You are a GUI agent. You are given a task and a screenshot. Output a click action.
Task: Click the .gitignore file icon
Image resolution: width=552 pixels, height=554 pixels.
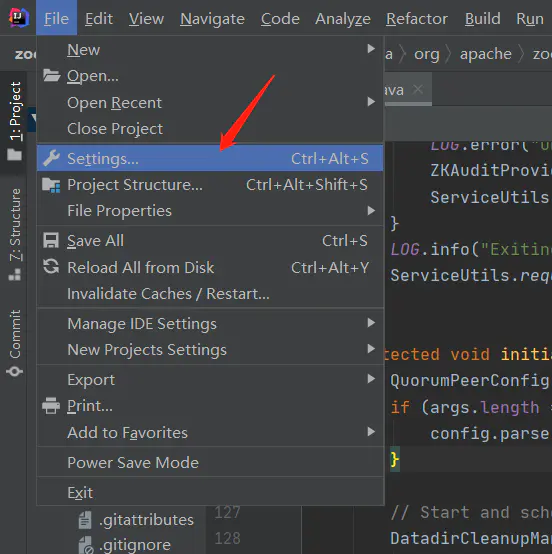(86, 545)
